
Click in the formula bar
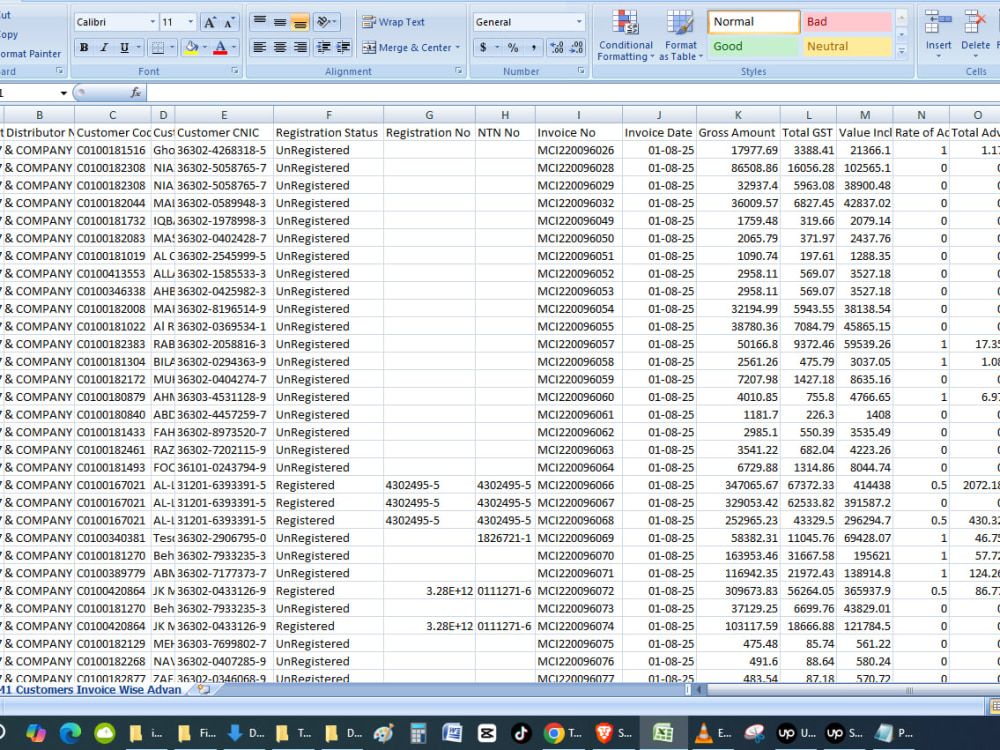tap(573, 93)
